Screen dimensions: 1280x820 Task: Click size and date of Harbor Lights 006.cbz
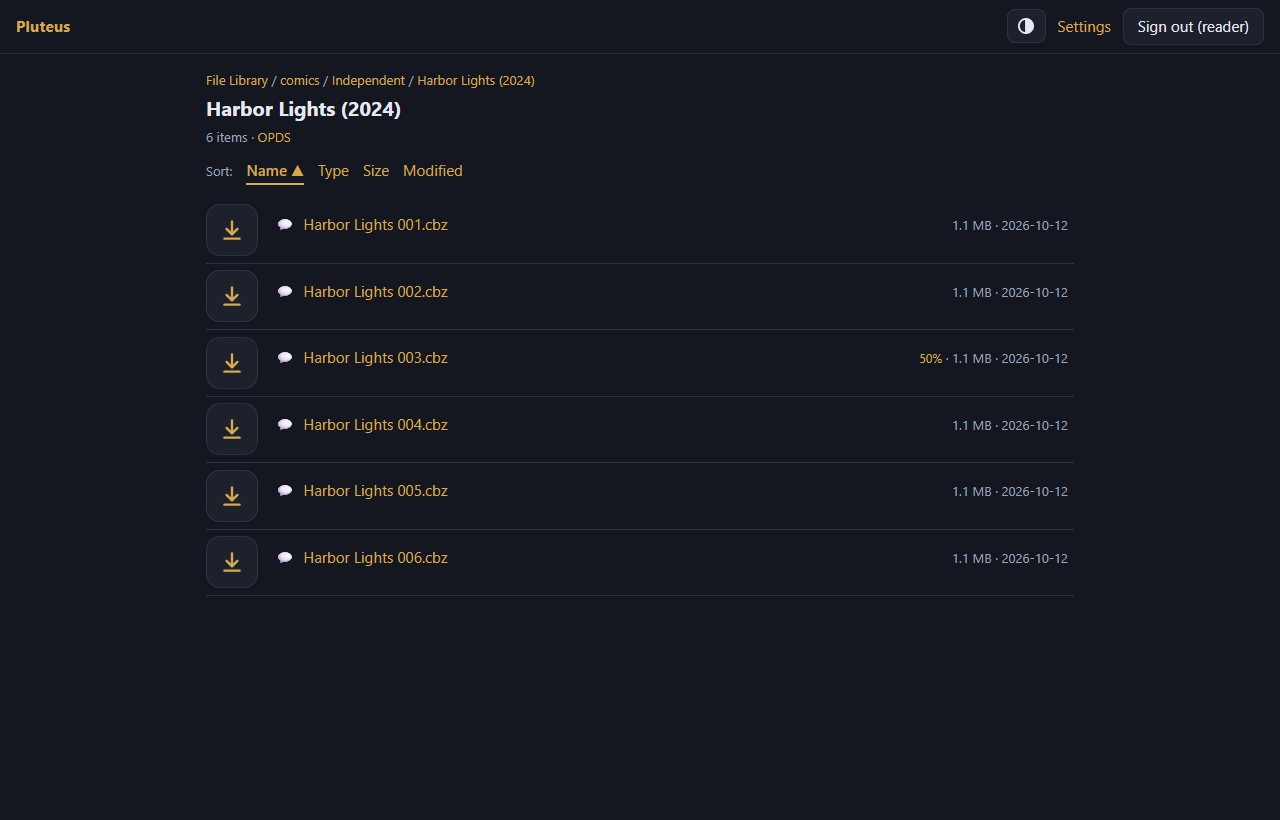click(1010, 559)
